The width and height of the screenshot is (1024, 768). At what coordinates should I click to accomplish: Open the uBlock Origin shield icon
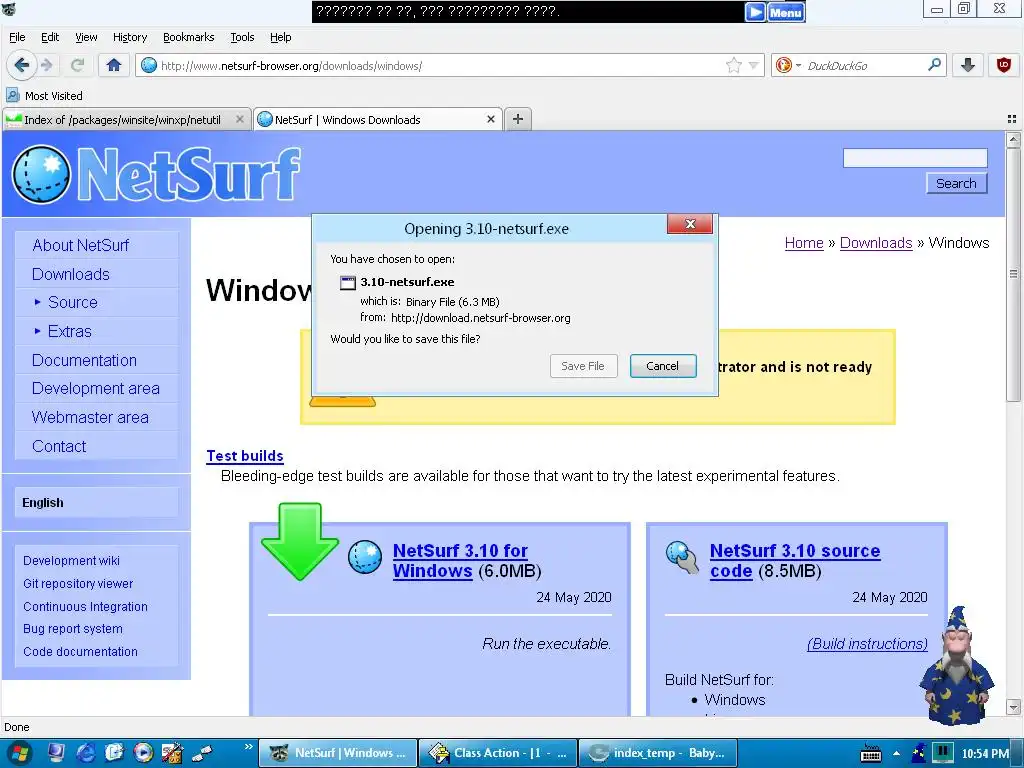pyautogui.click(x=1004, y=65)
